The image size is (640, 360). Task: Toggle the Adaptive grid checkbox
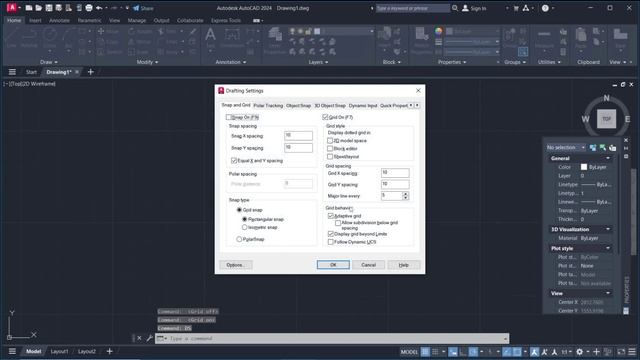(x=331, y=216)
